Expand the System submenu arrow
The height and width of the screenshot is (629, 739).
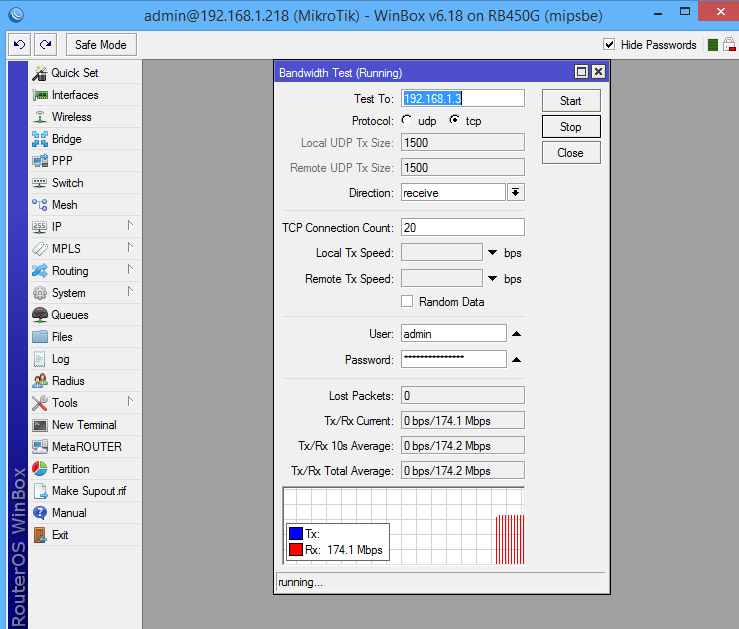130,292
